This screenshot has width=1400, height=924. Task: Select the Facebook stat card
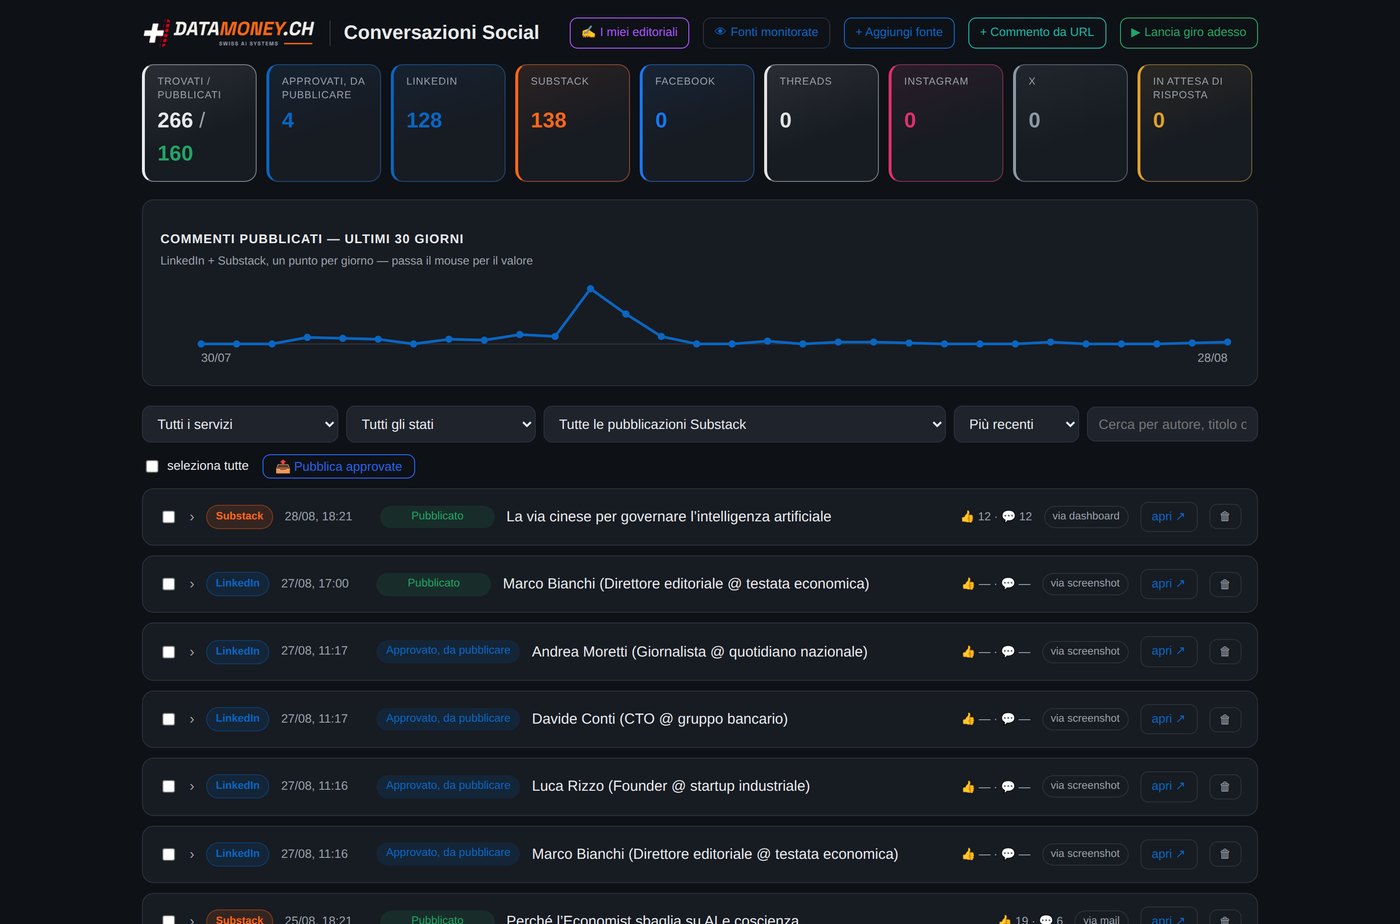[x=697, y=123]
